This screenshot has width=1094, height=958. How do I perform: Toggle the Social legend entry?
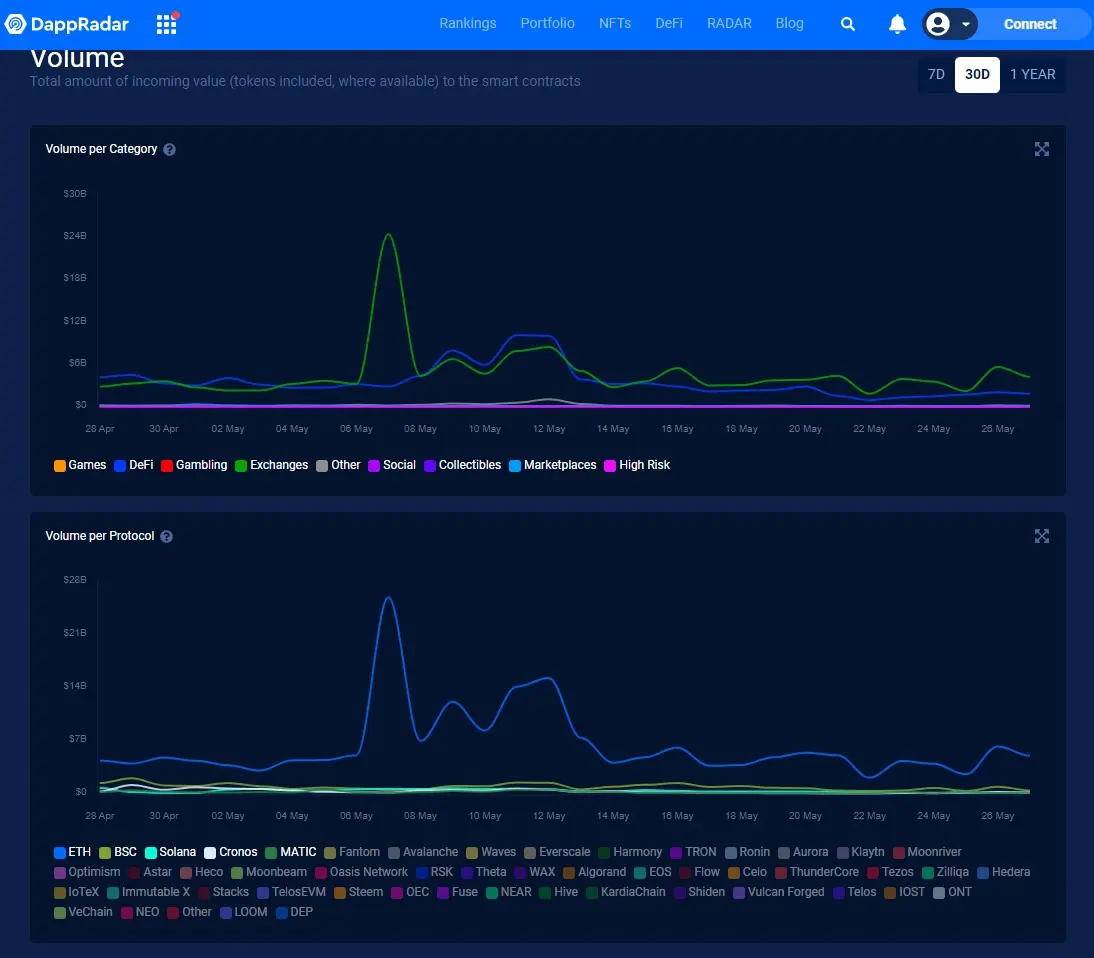pos(392,465)
